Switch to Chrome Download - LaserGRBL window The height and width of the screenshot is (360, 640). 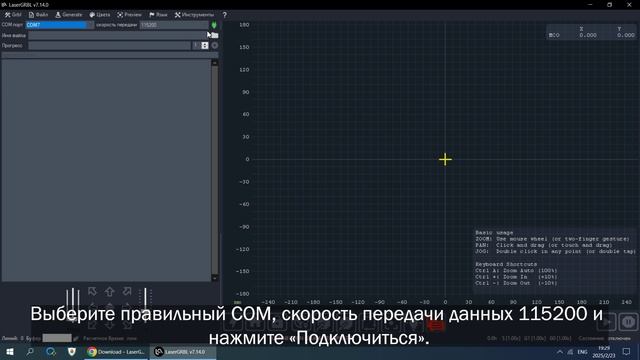[116, 352]
